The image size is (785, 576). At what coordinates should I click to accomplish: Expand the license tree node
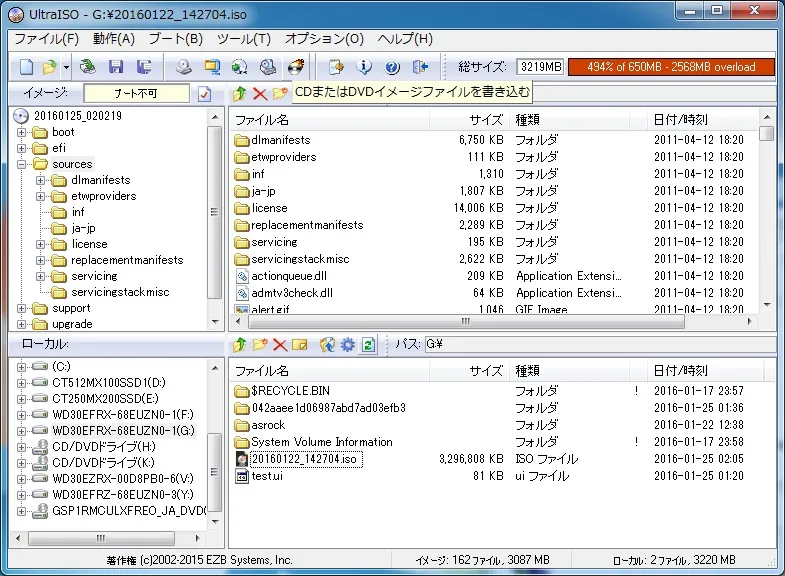[x=41, y=245]
